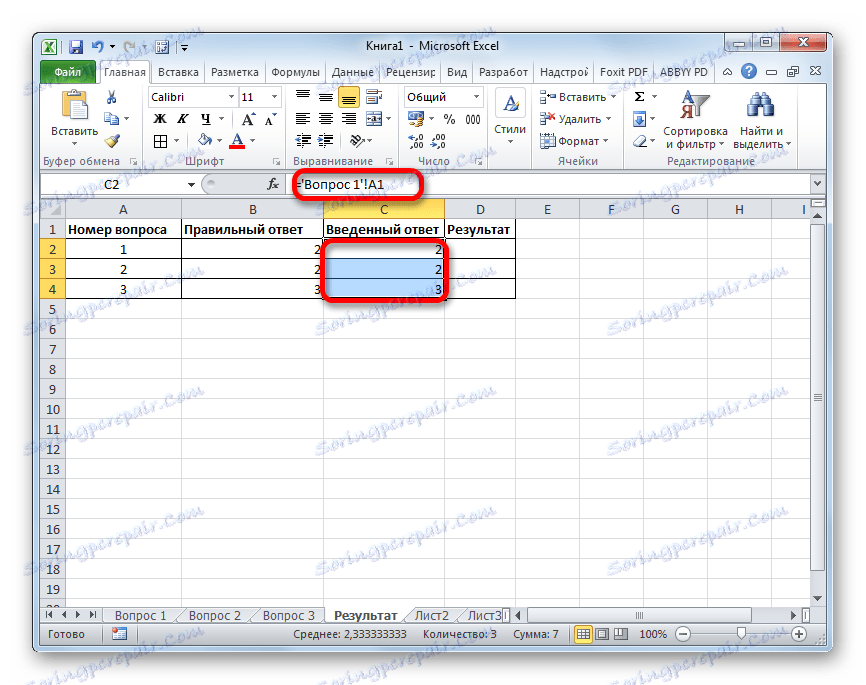The width and height of the screenshot is (866, 685).
Task: Click the Fill down arrow icon
Action: pyautogui.click(x=639, y=119)
